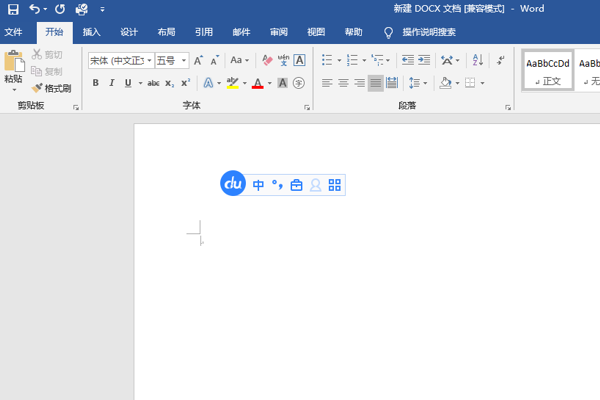
Task: Toggle show paragraph marks icon
Action: pyautogui.click(x=501, y=60)
